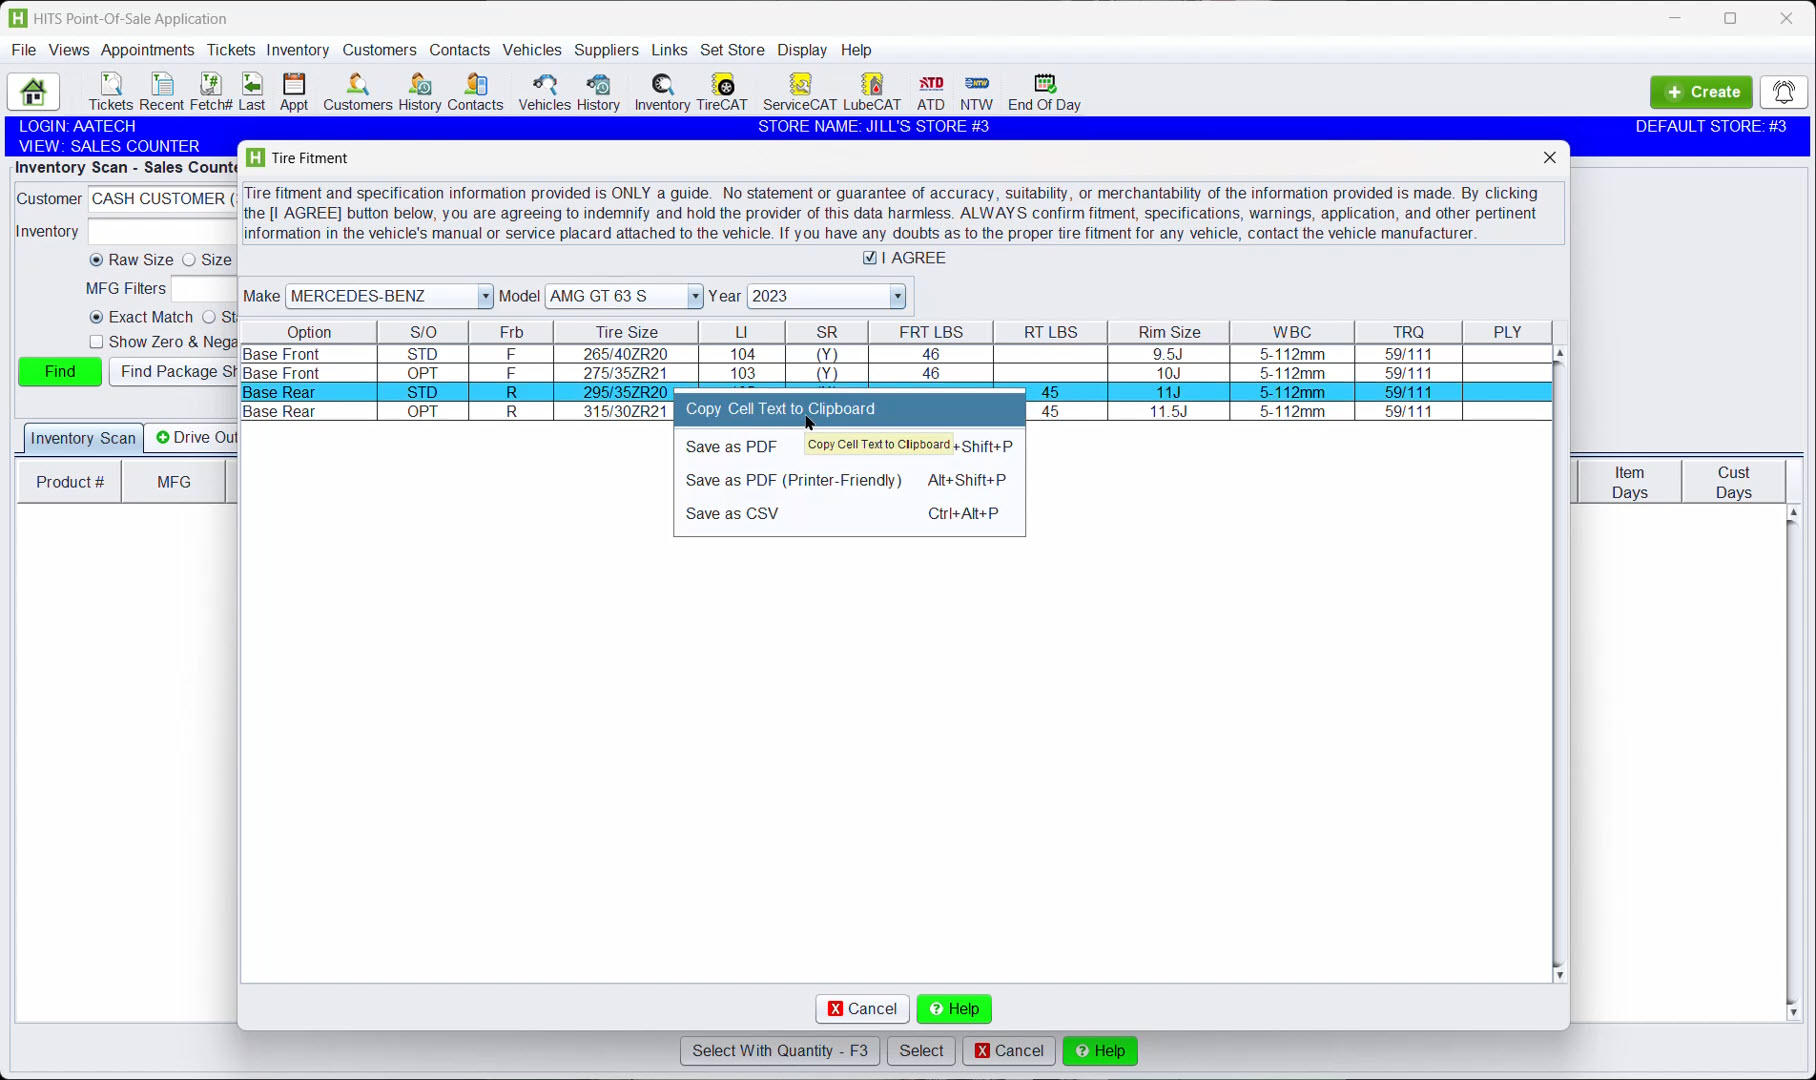Open the Inventory menu in menu bar

[297, 50]
